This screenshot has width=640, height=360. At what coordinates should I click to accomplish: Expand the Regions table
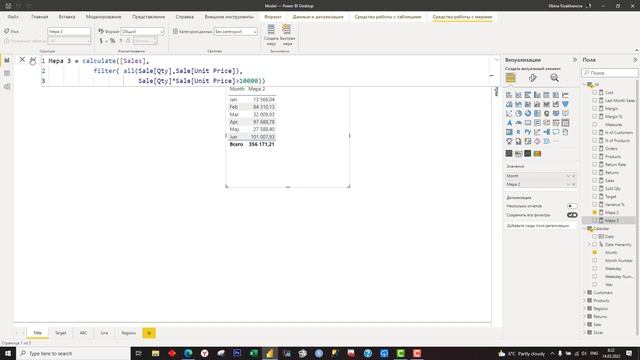pyautogui.click(x=584, y=309)
